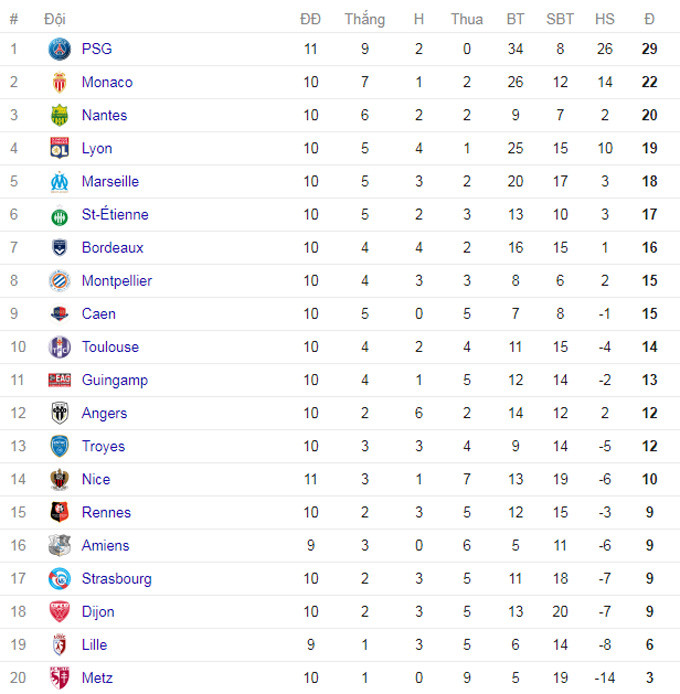Select the Lille team name link
The width and height of the screenshot is (680, 694).
94,644
